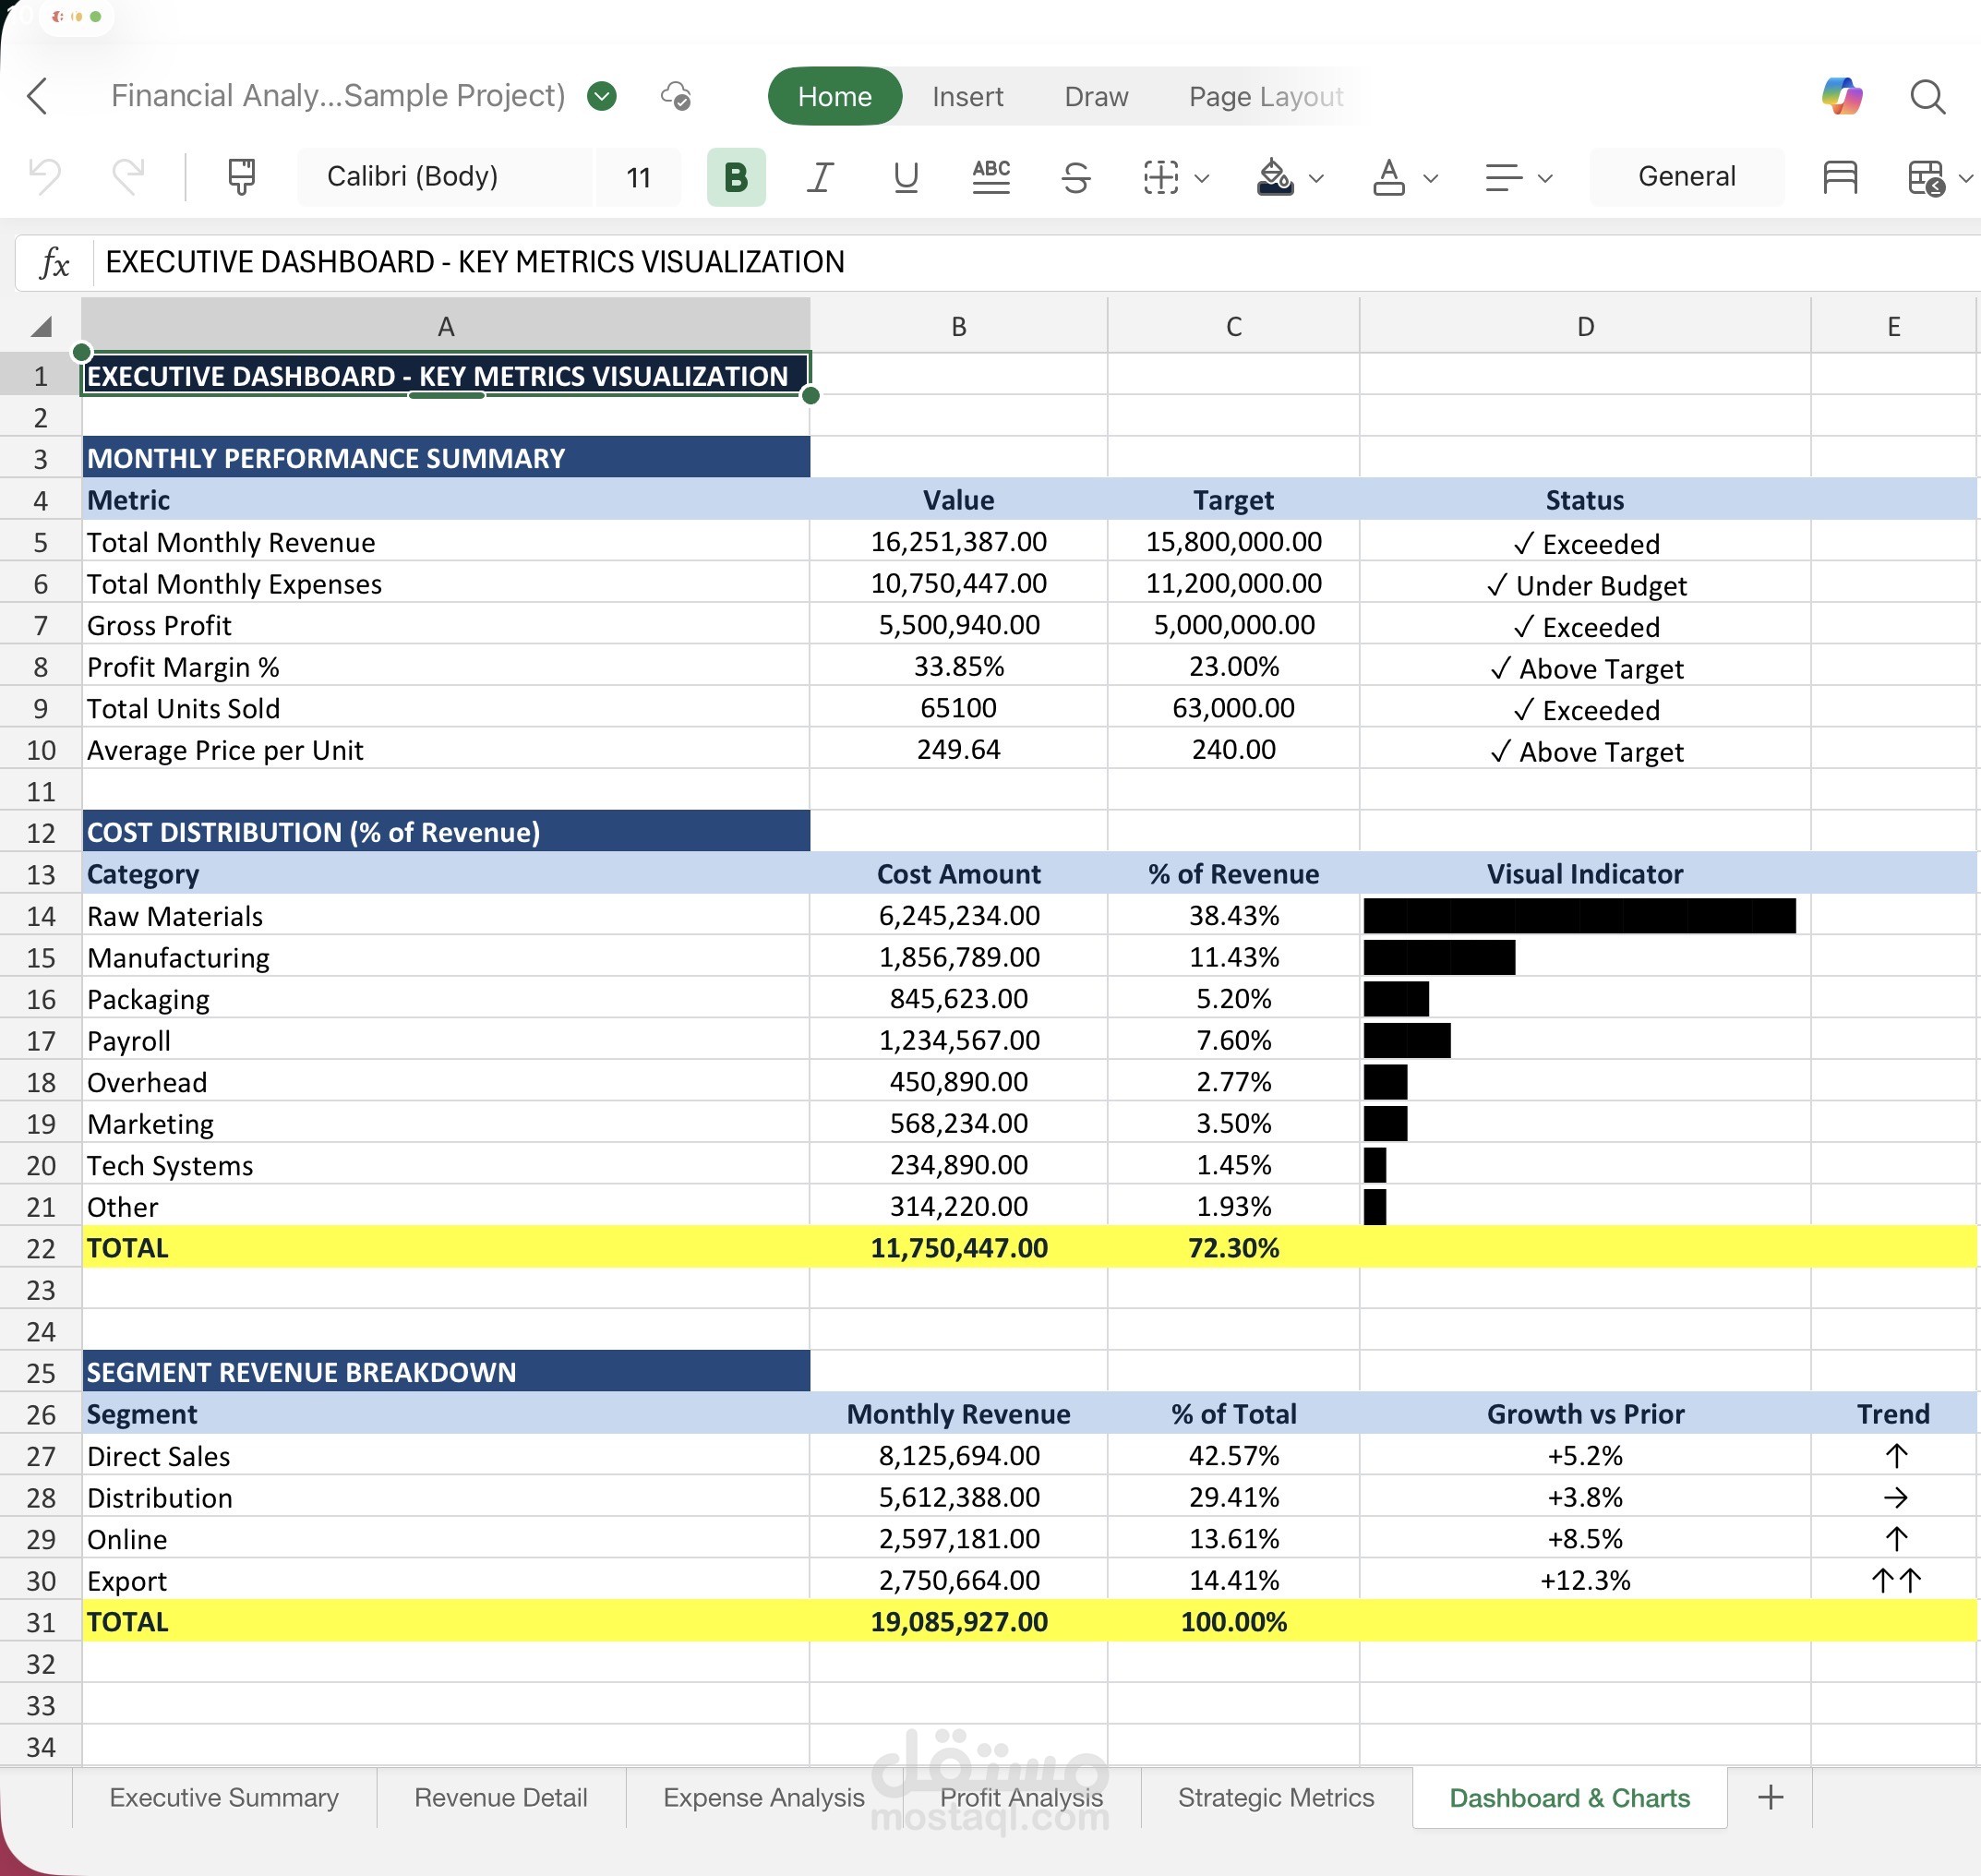Toggle Italic formatting

pos(820,177)
